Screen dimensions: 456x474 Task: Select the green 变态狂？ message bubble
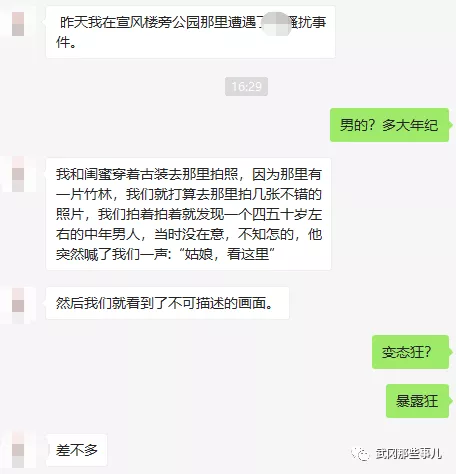coord(410,352)
